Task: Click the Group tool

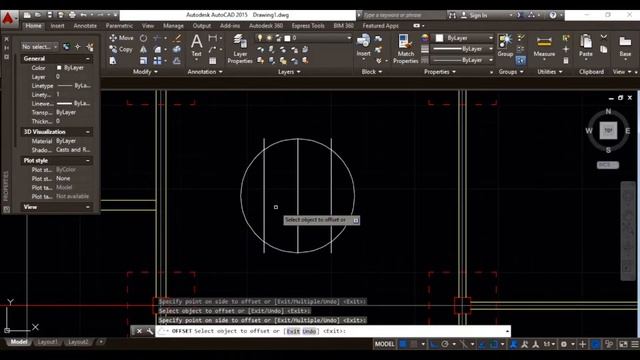Action: click(x=505, y=46)
